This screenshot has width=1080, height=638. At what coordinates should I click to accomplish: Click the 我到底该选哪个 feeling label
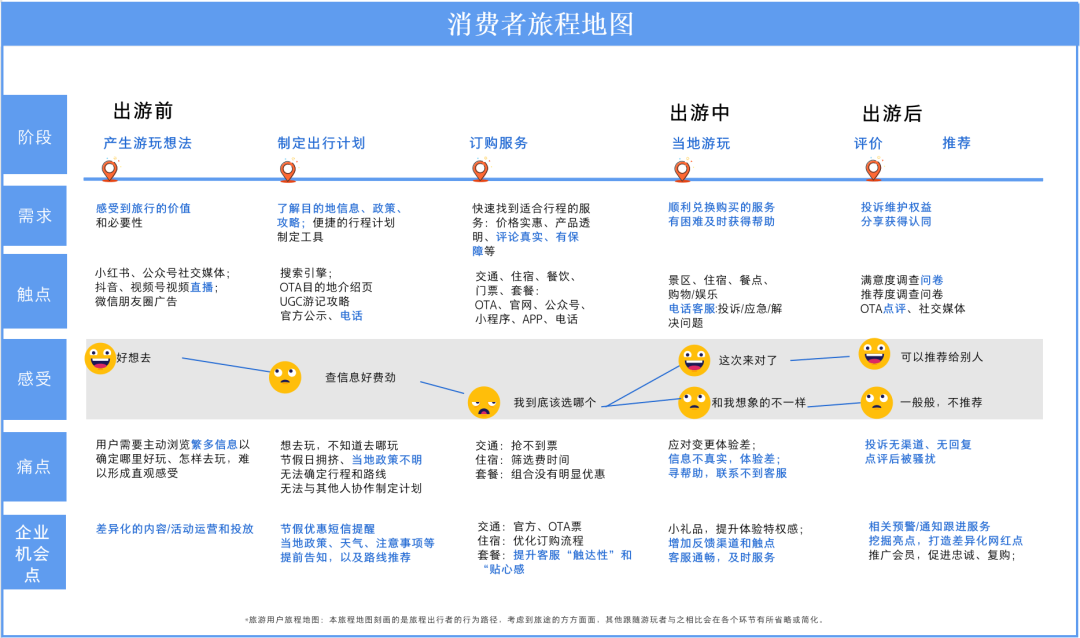555,402
